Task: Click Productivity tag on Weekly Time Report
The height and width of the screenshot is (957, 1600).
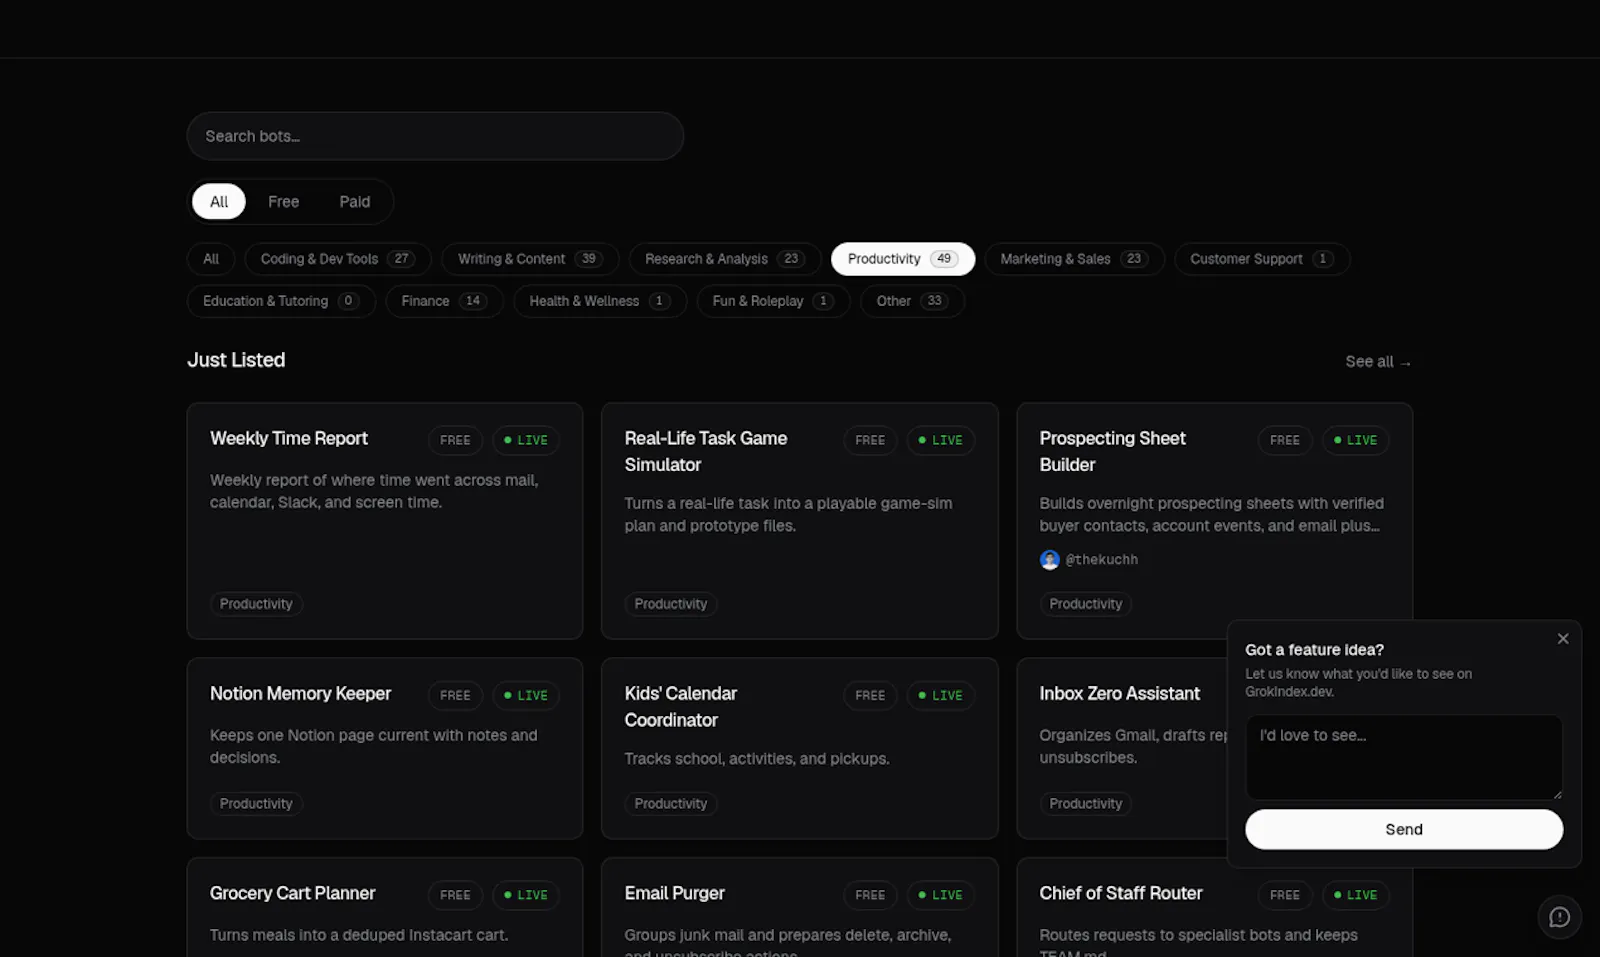Action: pyautogui.click(x=256, y=604)
